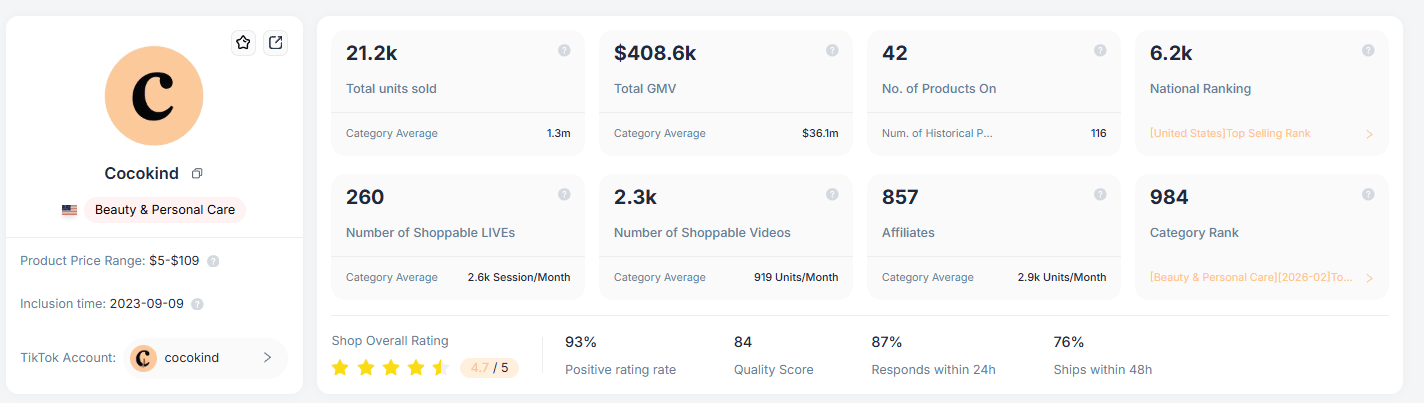Click the 87% responds within 24h

pos(887,342)
